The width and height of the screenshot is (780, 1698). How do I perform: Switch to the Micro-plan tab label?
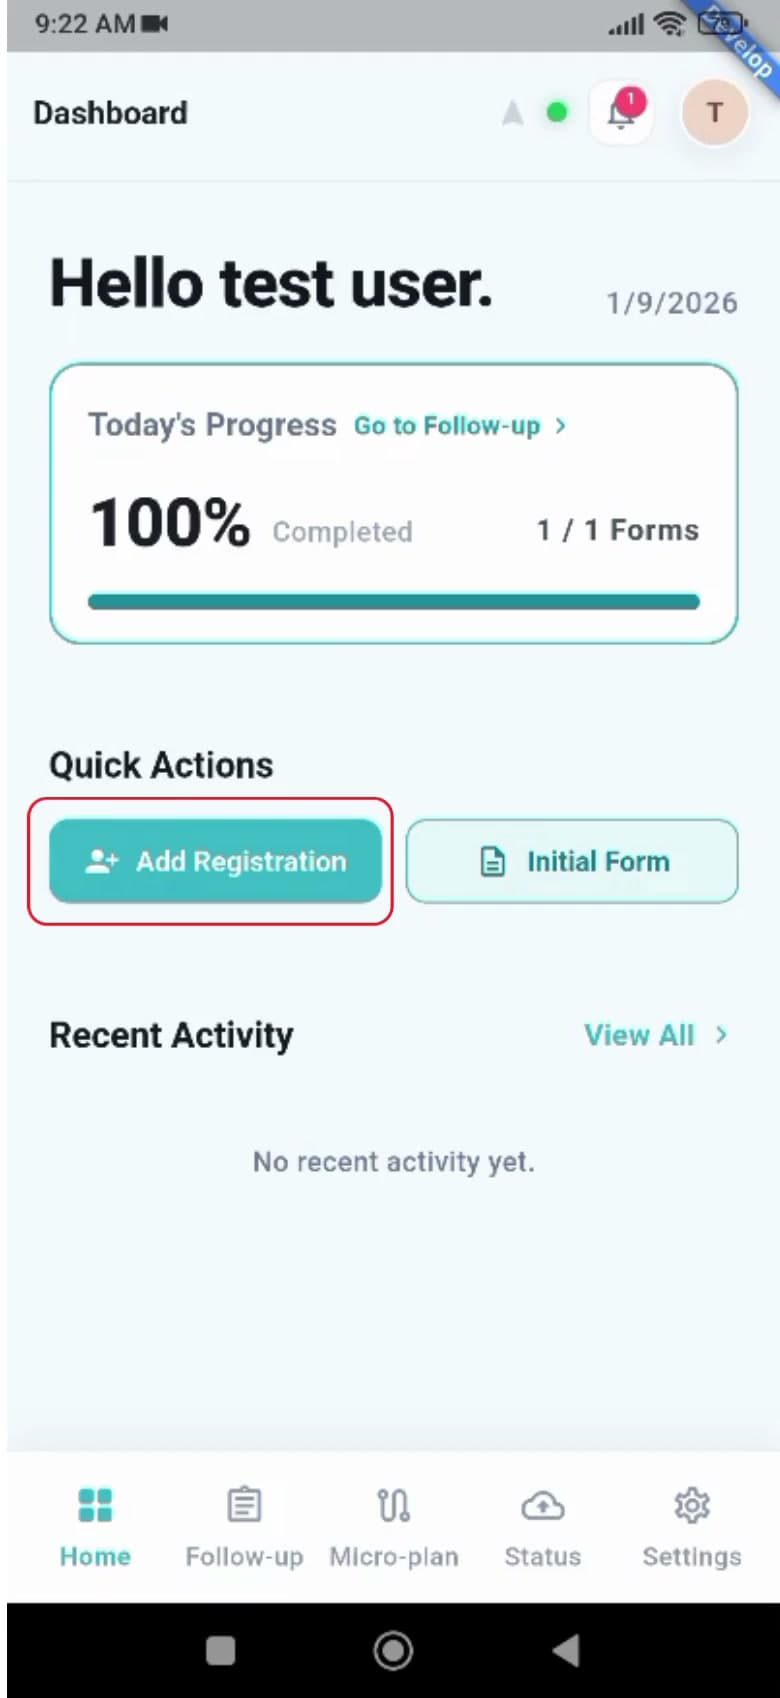coord(394,1557)
